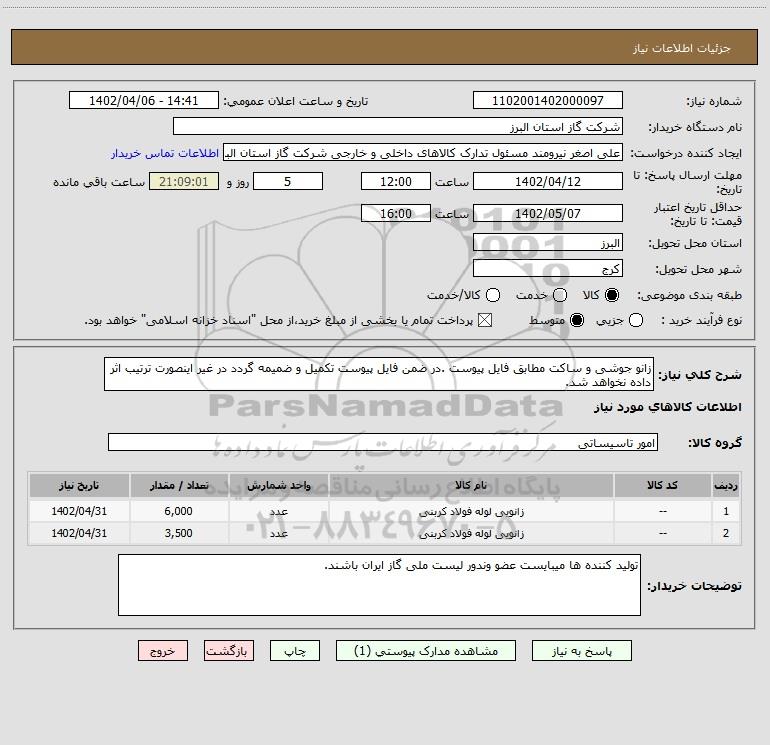The width and height of the screenshot is (770, 745).
Task: Click the buyer organization name field
Action: click(x=398, y=126)
